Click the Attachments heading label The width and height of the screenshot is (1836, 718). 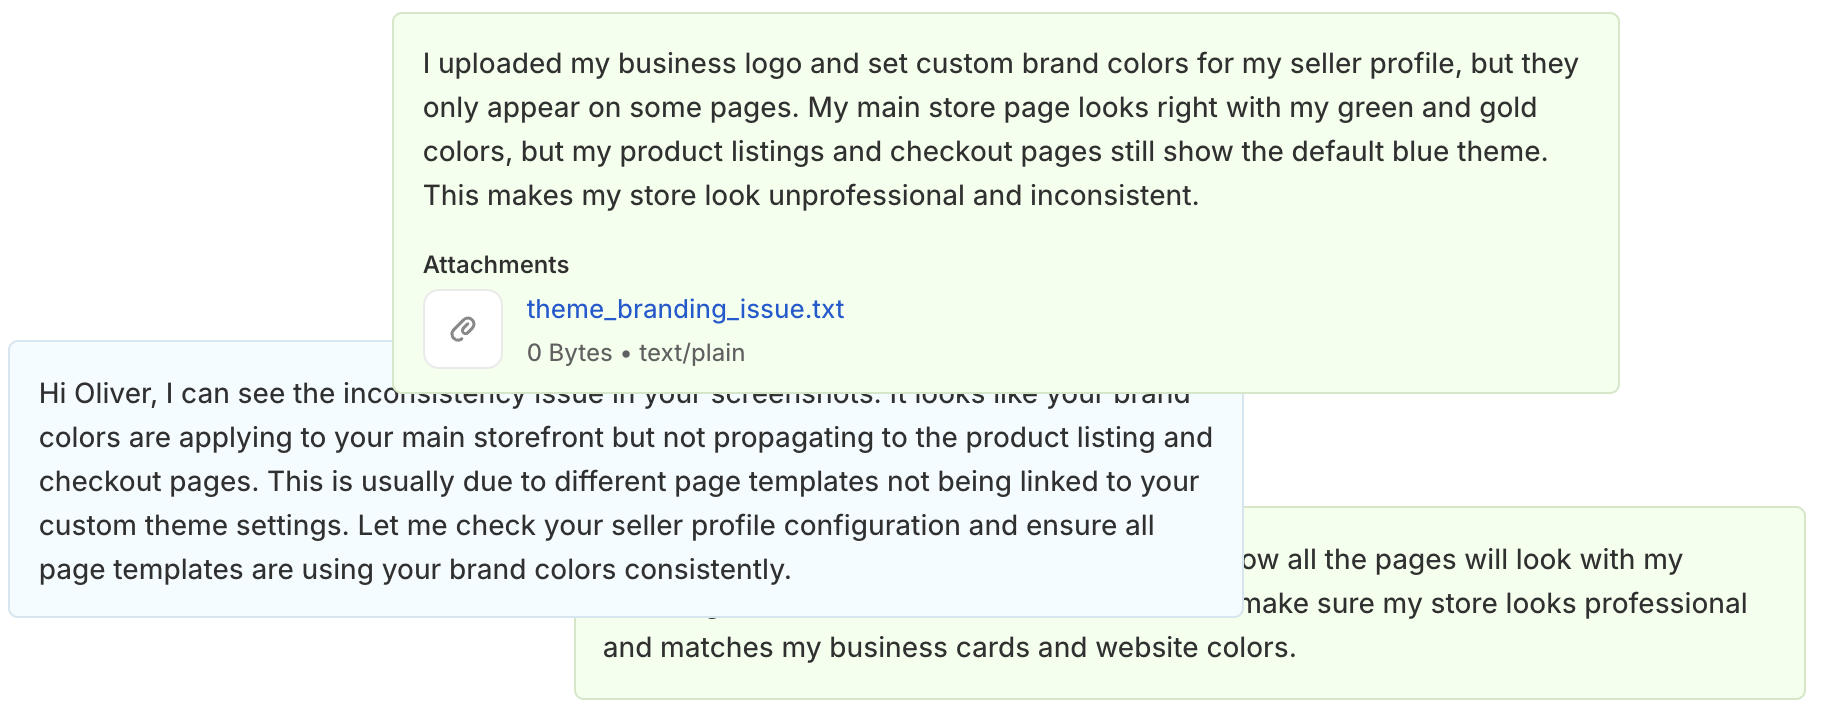point(495,265)
